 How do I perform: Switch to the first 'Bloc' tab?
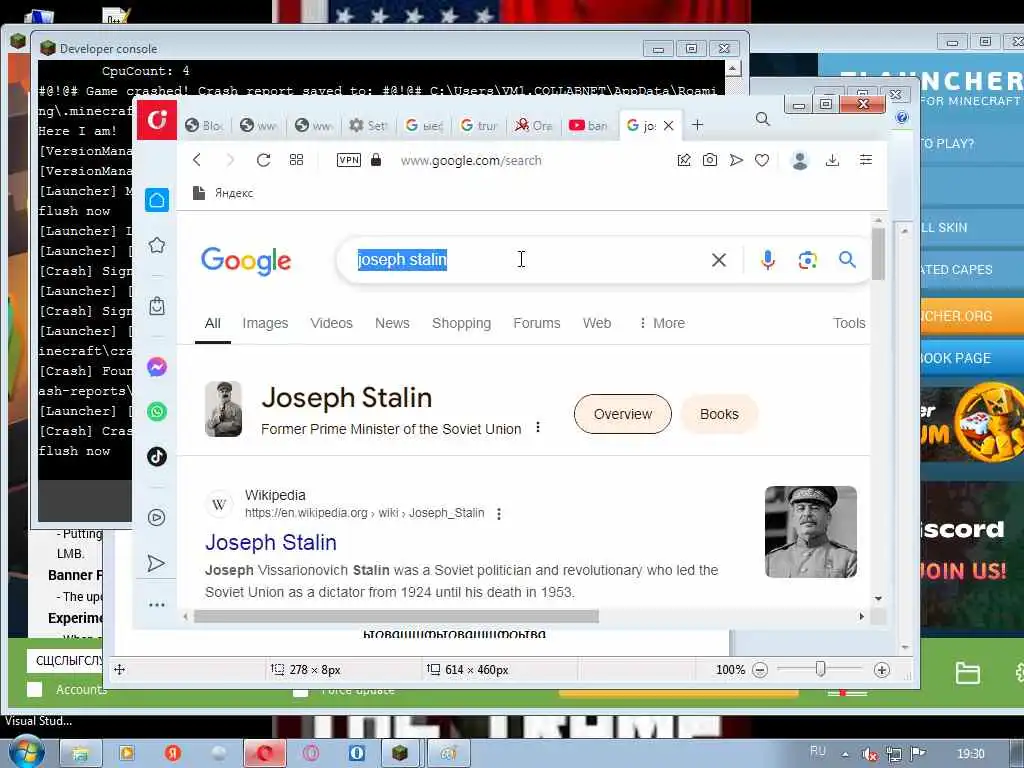point(203,125)
